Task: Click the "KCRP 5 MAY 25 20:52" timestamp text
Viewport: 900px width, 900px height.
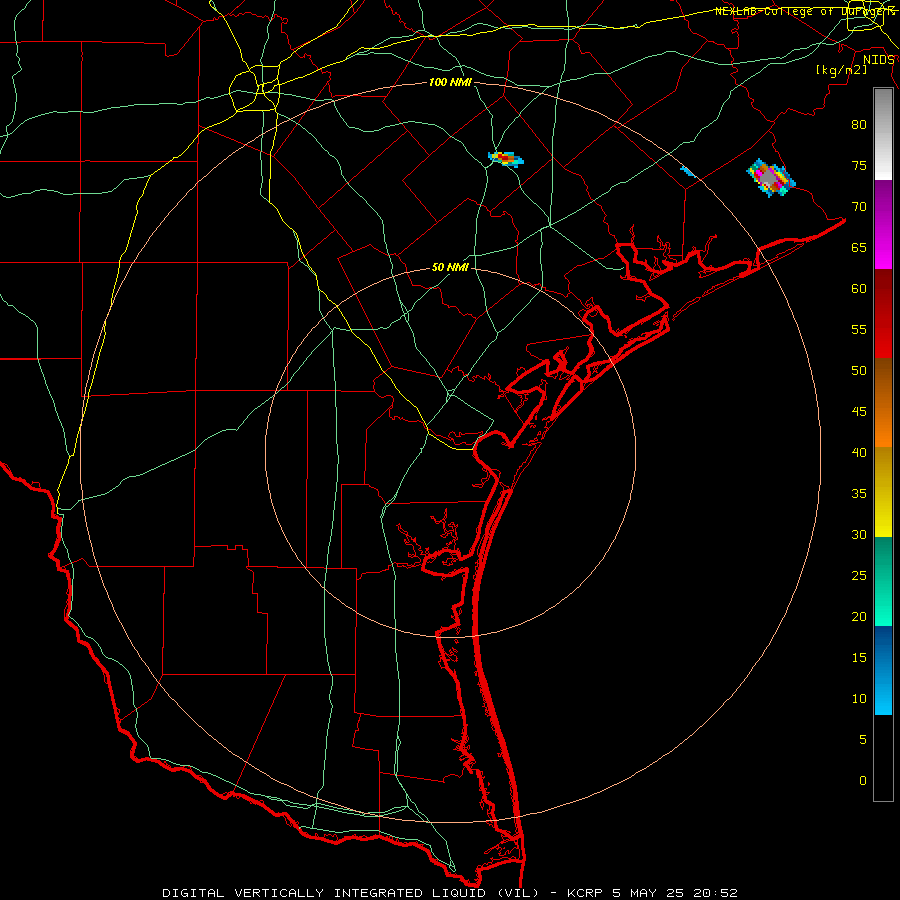Action: pyautogui.click(x=652, y=893)
